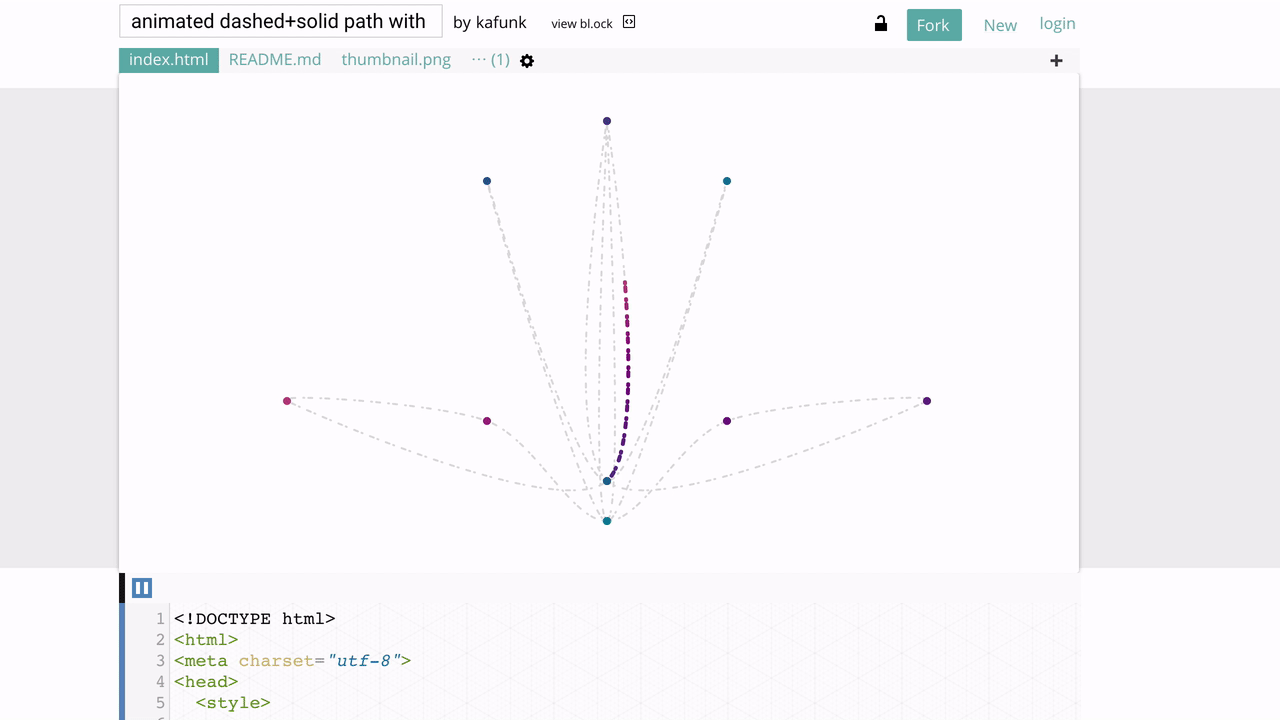This screenshot has height=720, width=1280.
Task: Open the README.md tab
Action: [275, 60]
